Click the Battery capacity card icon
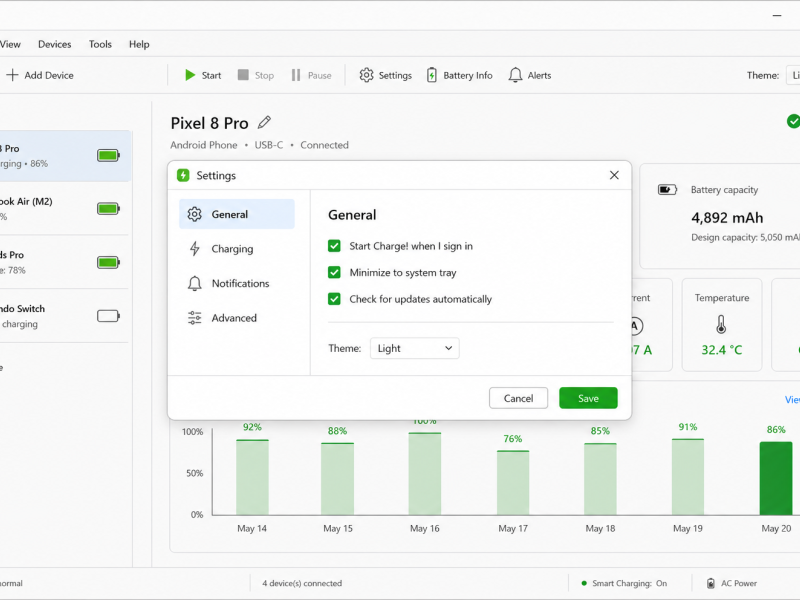This screenshot has width=800, height=600. point(667,190)
